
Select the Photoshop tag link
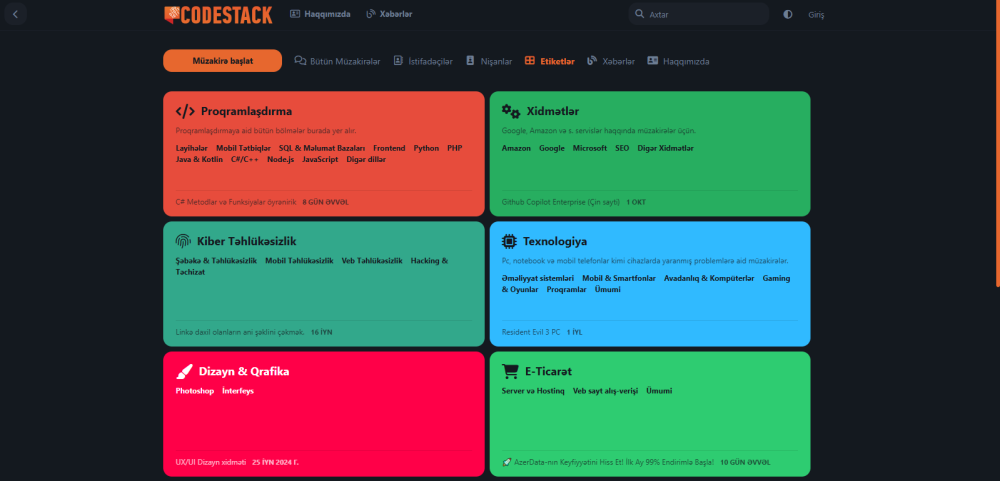click(195, 391)
